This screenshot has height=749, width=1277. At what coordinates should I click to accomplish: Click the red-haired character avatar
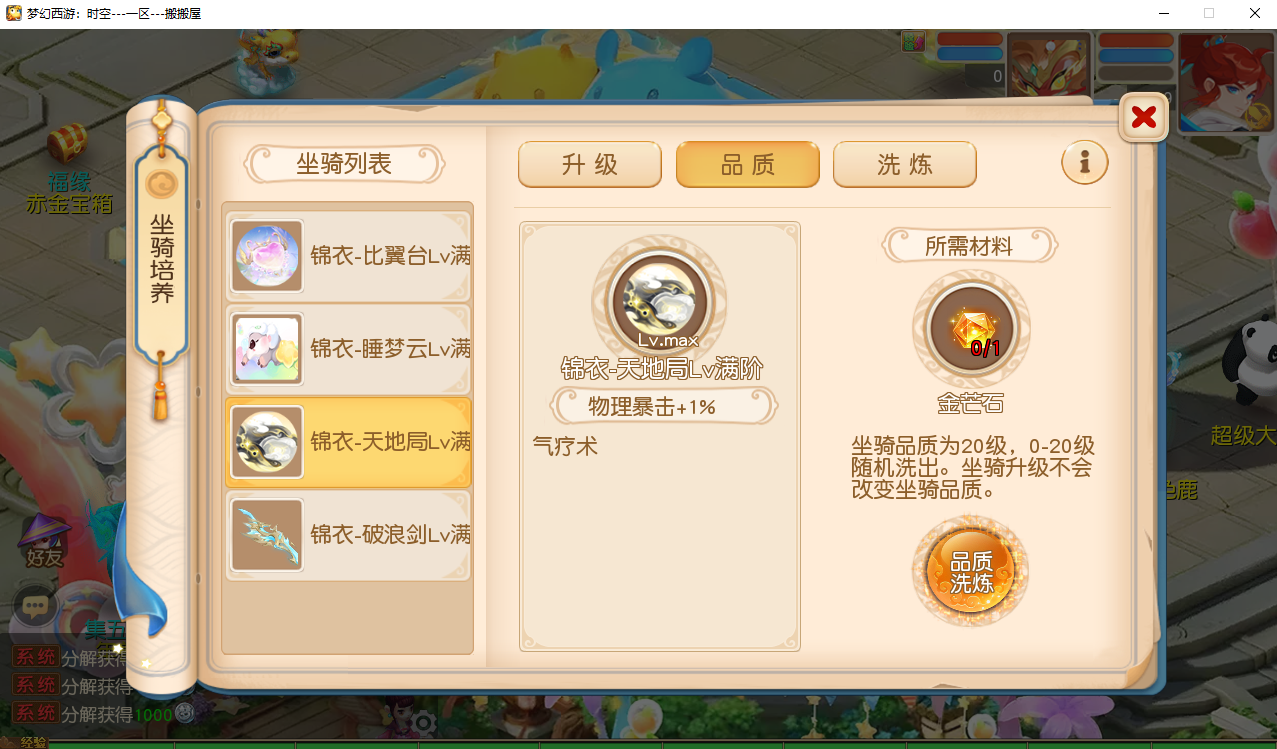pyautogui.click(x=1226, y=83)
